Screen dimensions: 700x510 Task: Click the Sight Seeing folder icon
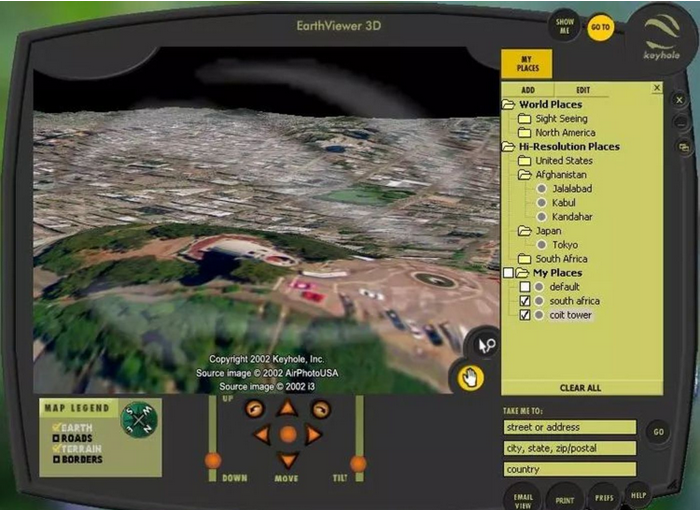(524, 119)
